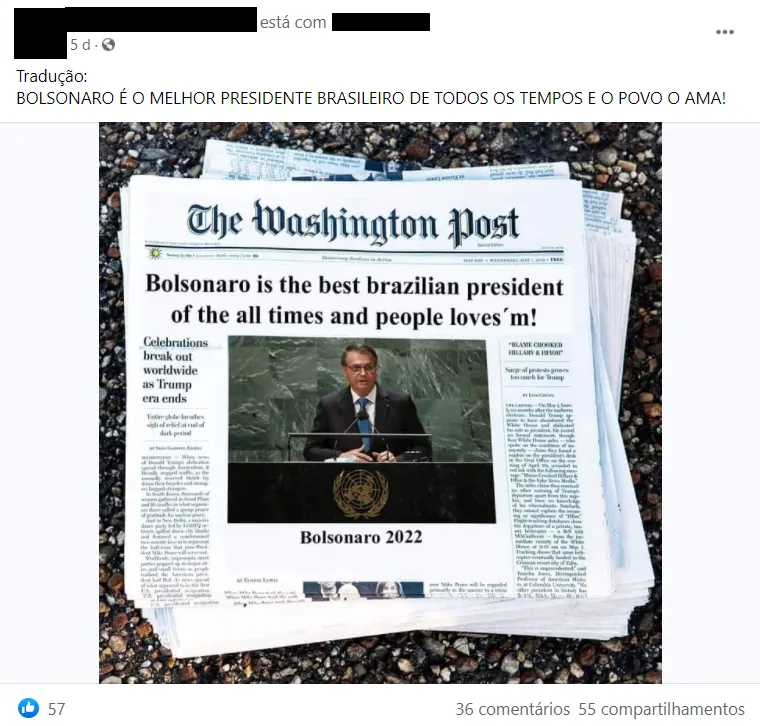Click the blue like reaction icon
This screenshot has height=726, width=760.
point(29,708)
